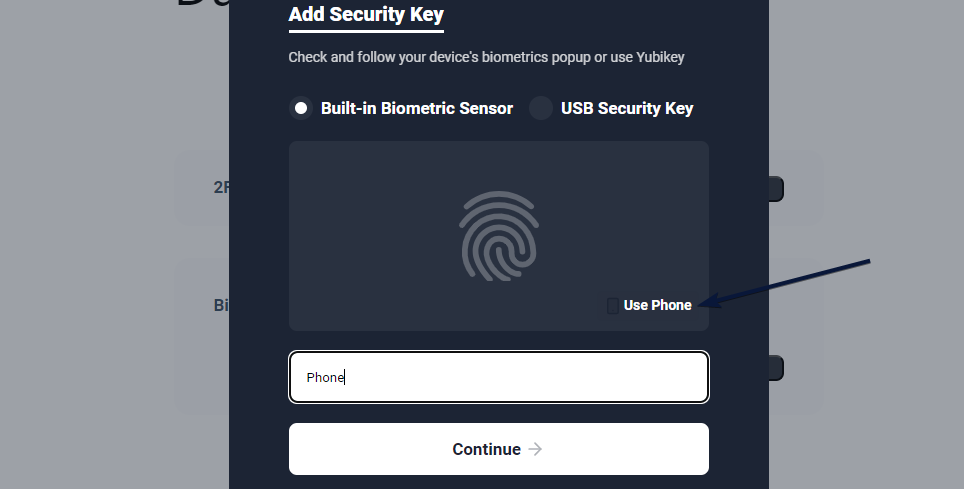Toggle the lower switch behind the dialog
The image size is (964, 489).
click(x=776, y=367)
